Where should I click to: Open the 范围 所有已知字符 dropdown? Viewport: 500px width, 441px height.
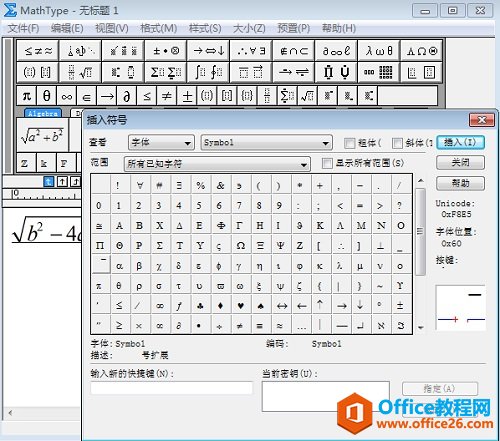[x=217, y=164]
